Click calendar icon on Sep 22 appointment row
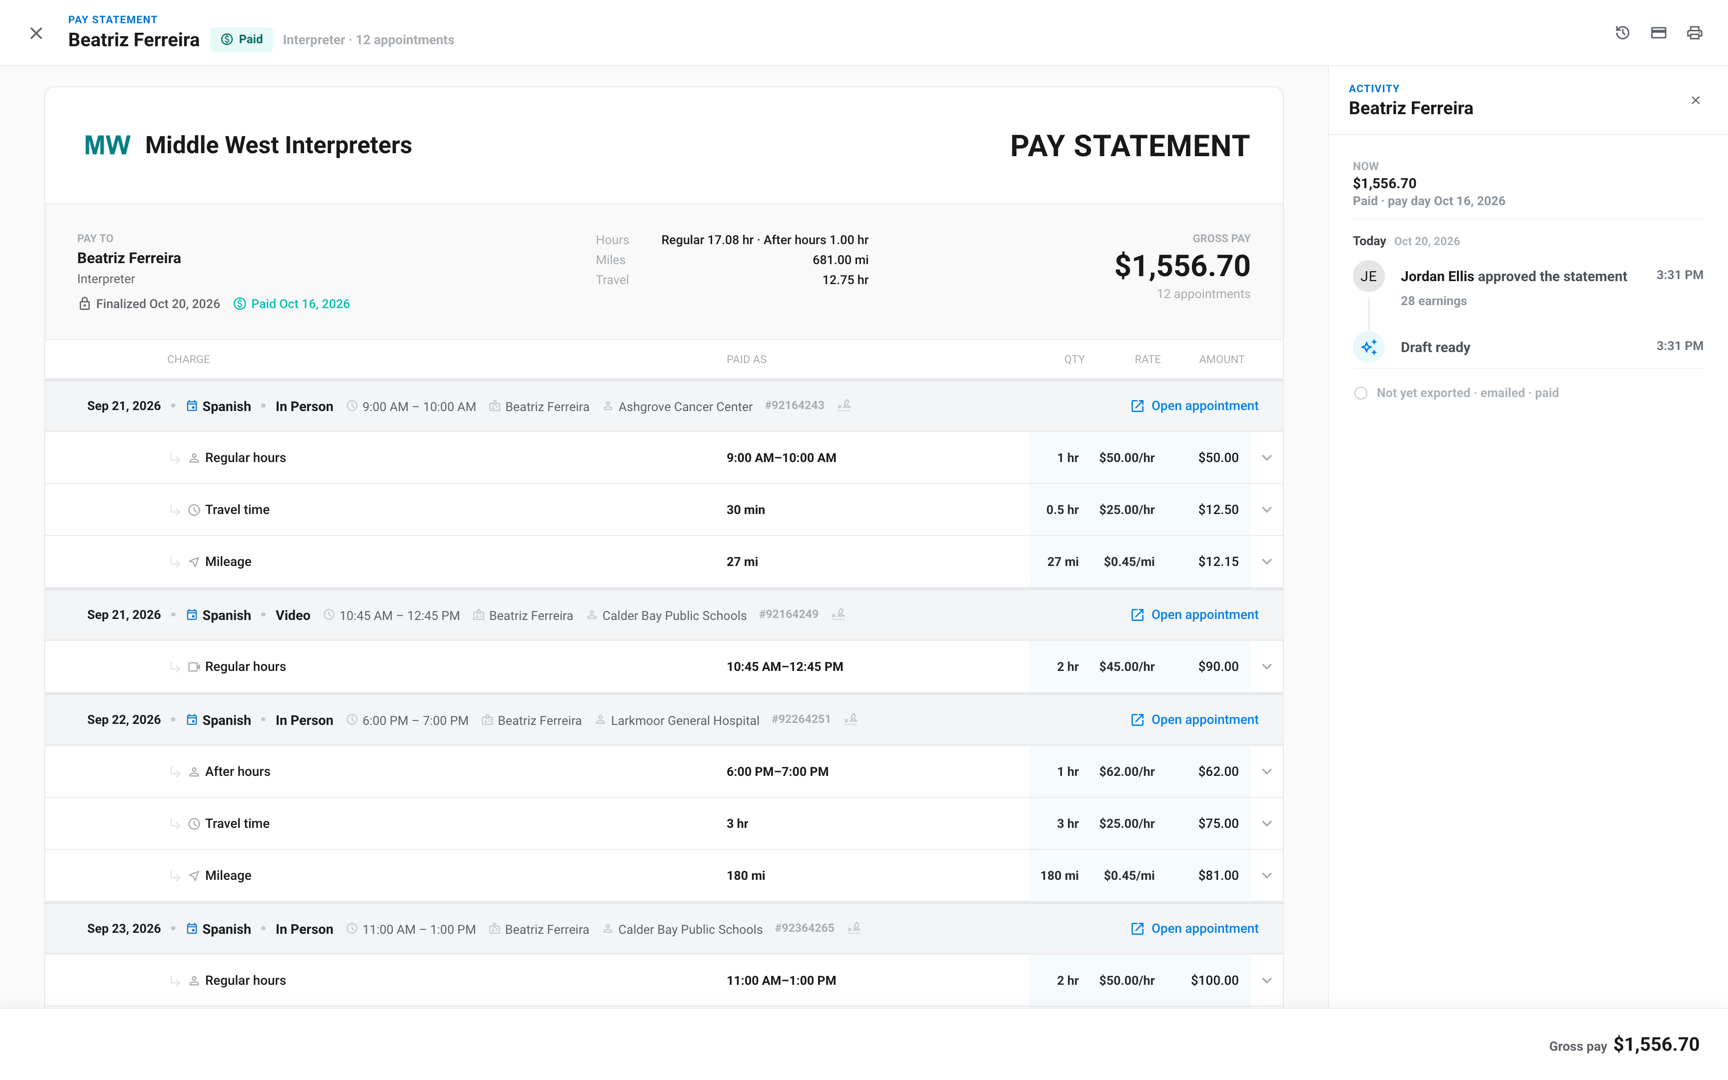 [192, 720]
